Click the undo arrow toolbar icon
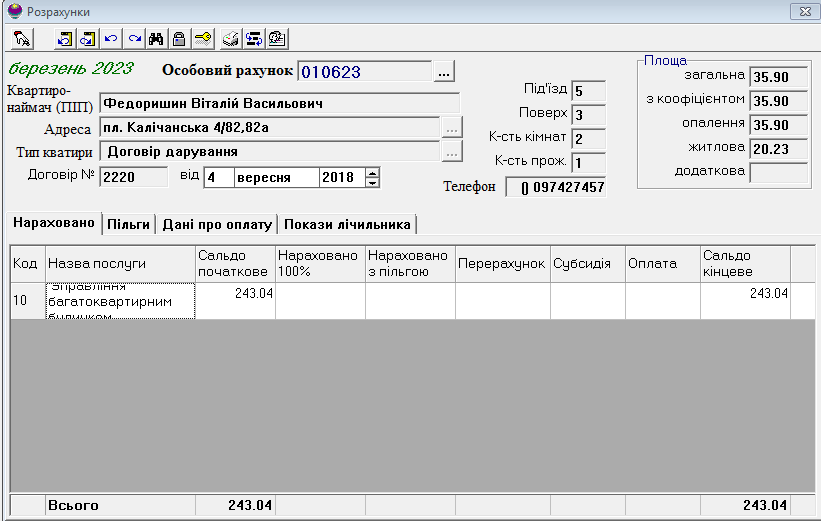Viewport: 821px width, 521px height. (110, 39)
